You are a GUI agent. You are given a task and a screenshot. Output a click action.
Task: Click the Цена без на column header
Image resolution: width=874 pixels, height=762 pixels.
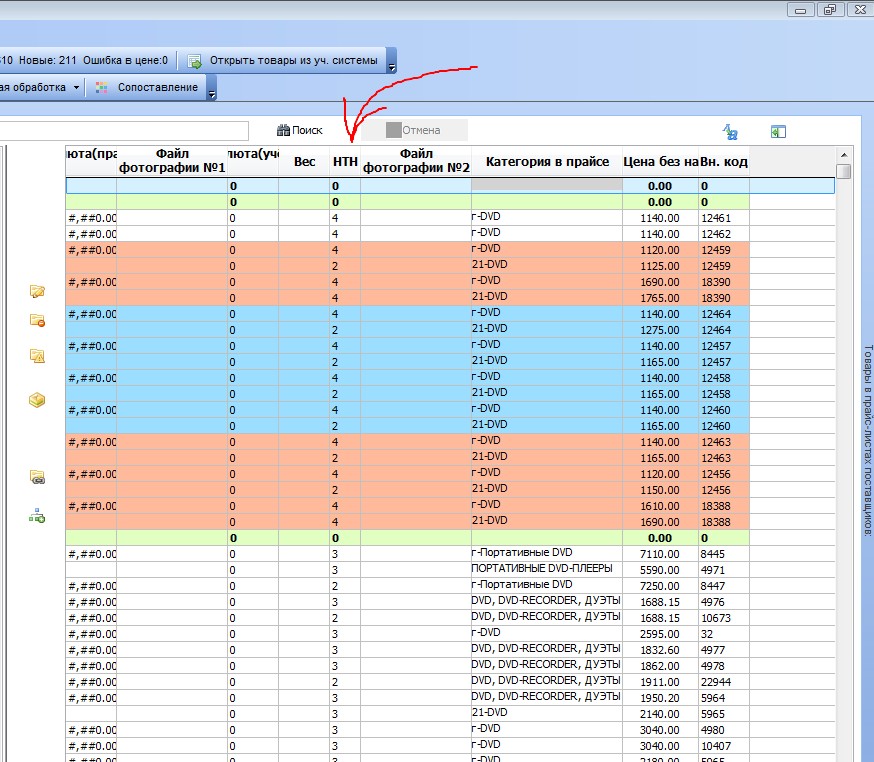pos(661,162)
